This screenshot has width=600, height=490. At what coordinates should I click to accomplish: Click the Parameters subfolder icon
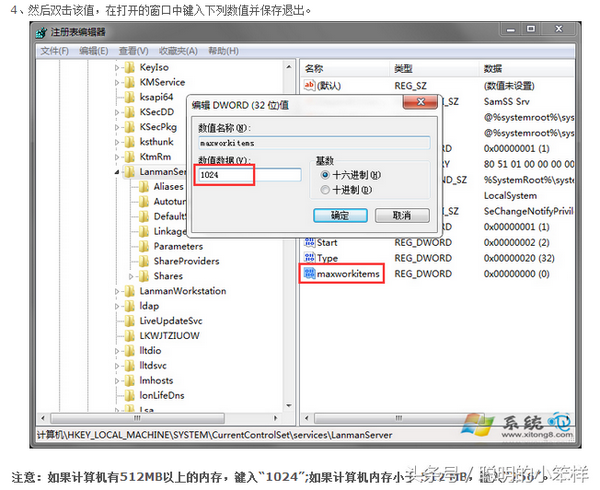[x=144, y=246]
